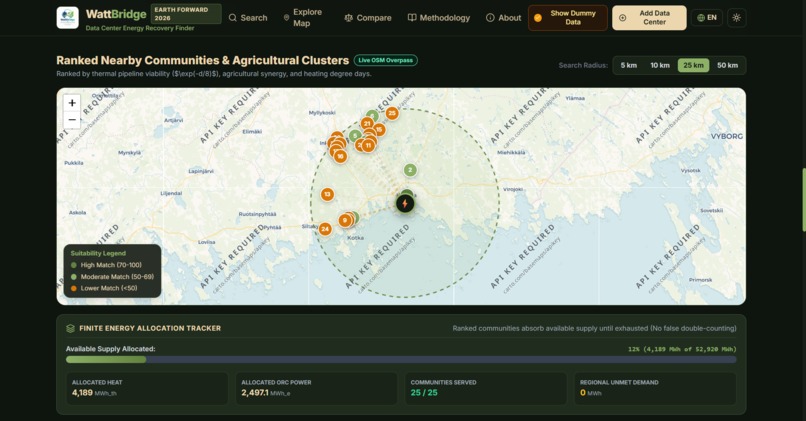Click the Finite Energy Allocation Tracker heading
Image resolution: width=806 pixels, height=421 pixels.
pyautogui.click(x=150, y=328)
